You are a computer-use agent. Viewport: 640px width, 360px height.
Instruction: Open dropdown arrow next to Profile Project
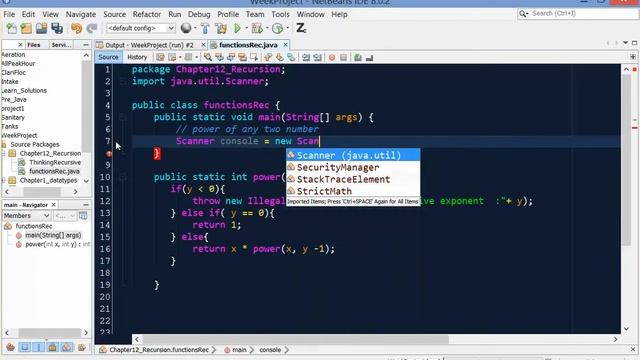(x=287, y=28)
